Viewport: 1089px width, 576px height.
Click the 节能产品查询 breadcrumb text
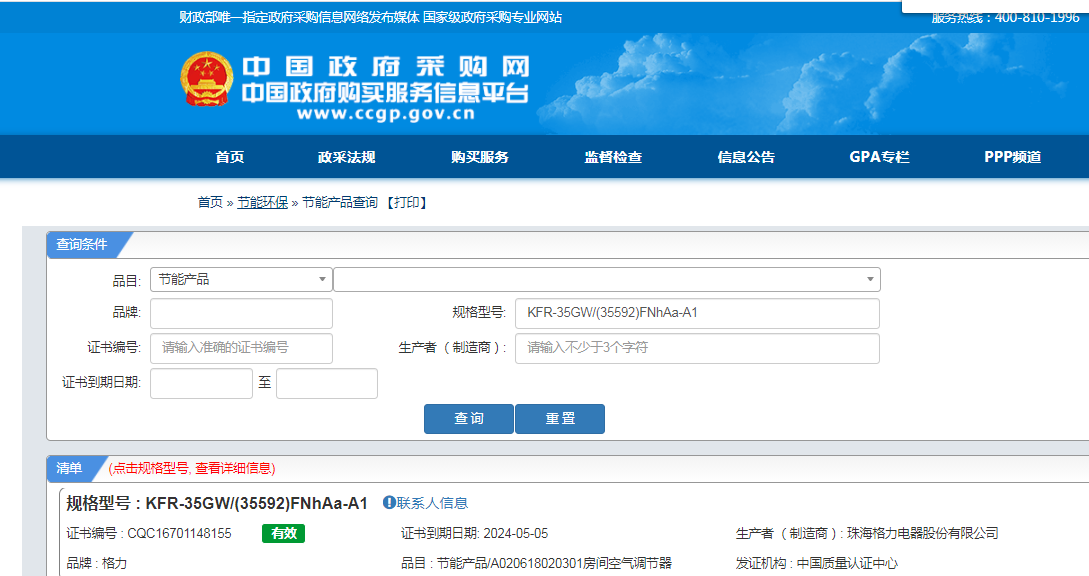tap(340, 202)
